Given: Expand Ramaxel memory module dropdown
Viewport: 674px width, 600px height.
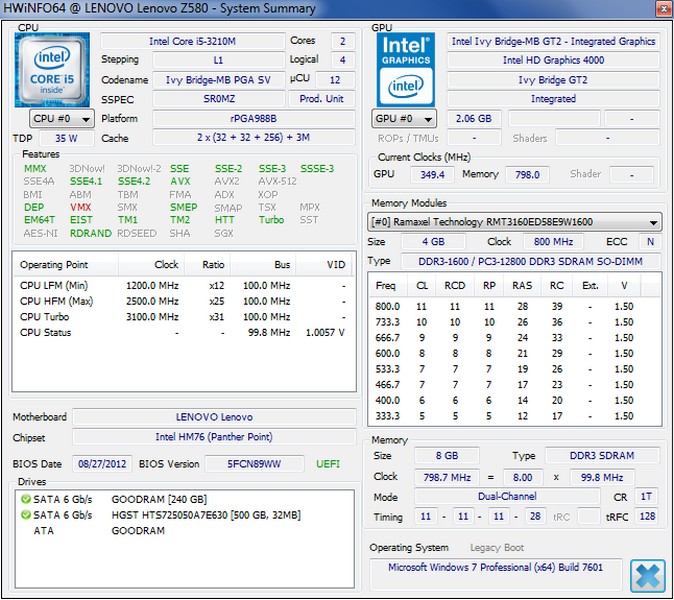Looking at the screenshot, I should pos(515,222).
